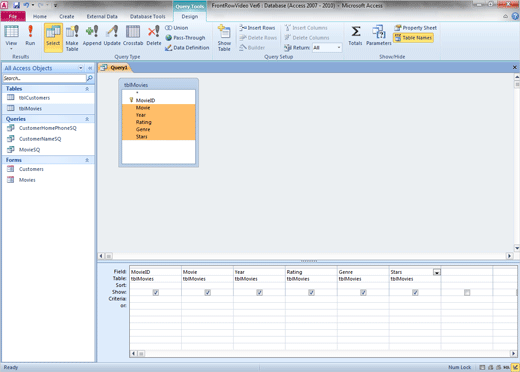Collapse the Tables group
Viewport: 520px width, 372px height.
click(87, 89)
